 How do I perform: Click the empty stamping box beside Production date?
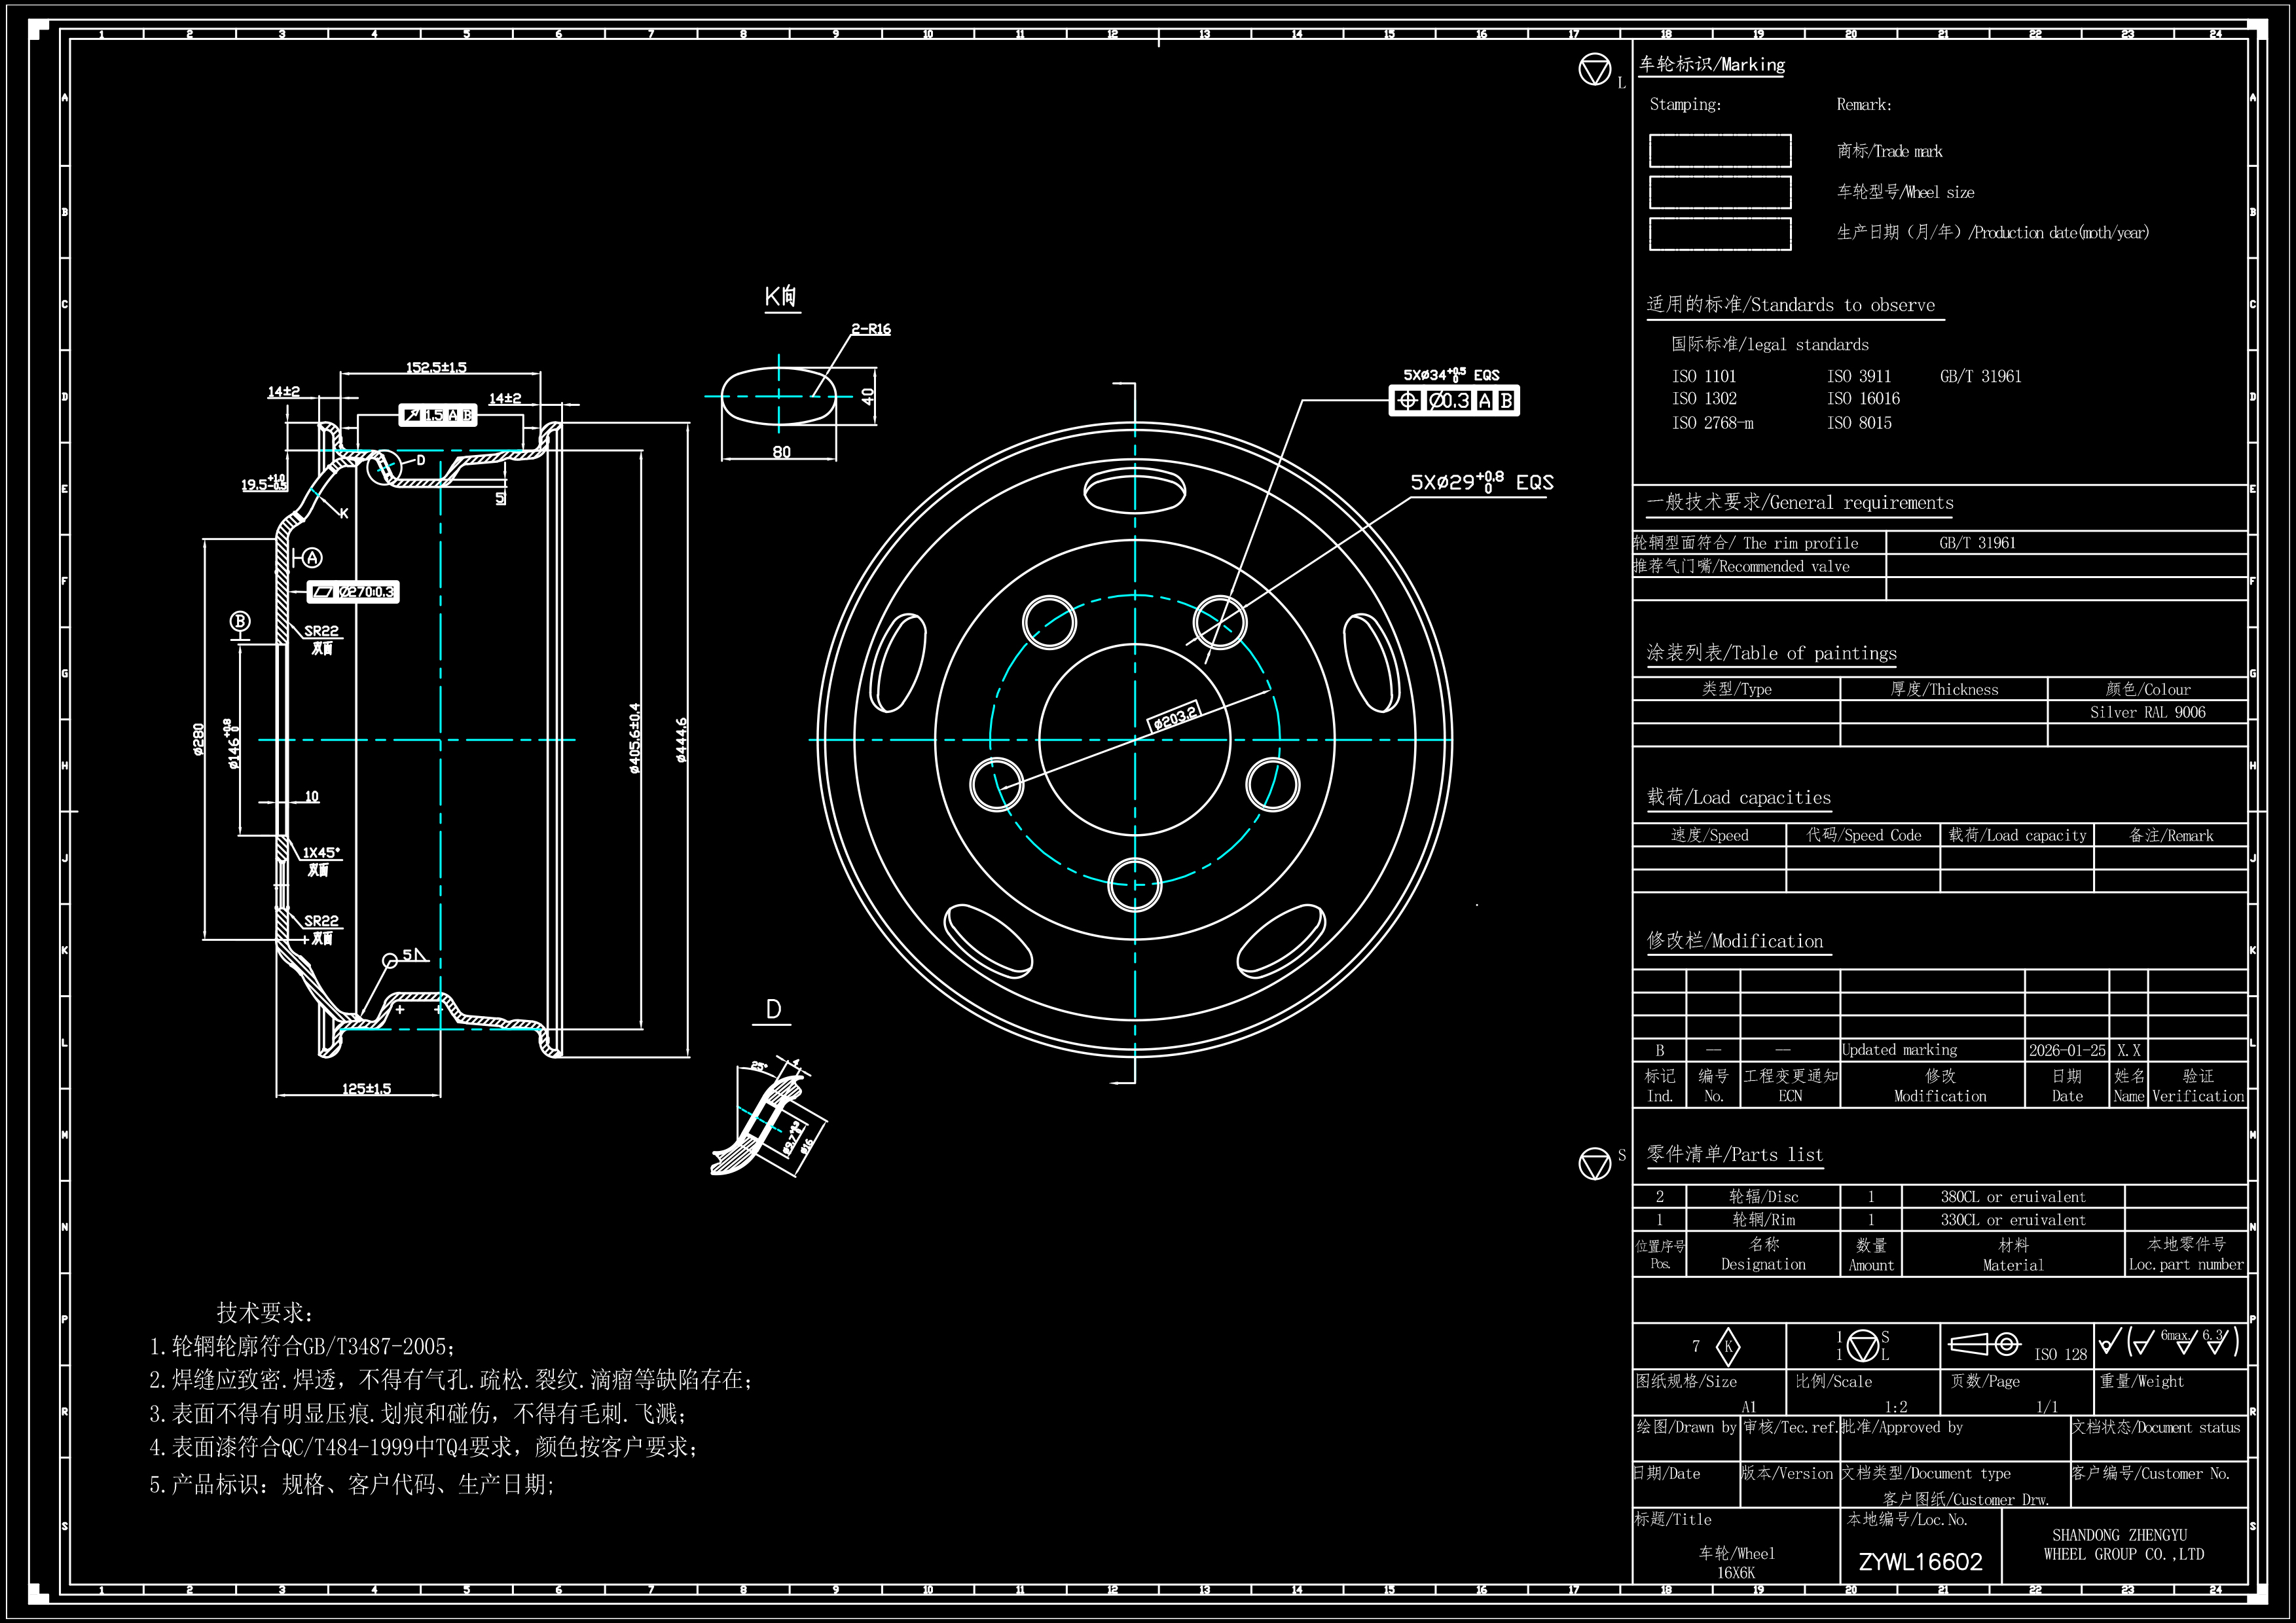(1719, 233)
